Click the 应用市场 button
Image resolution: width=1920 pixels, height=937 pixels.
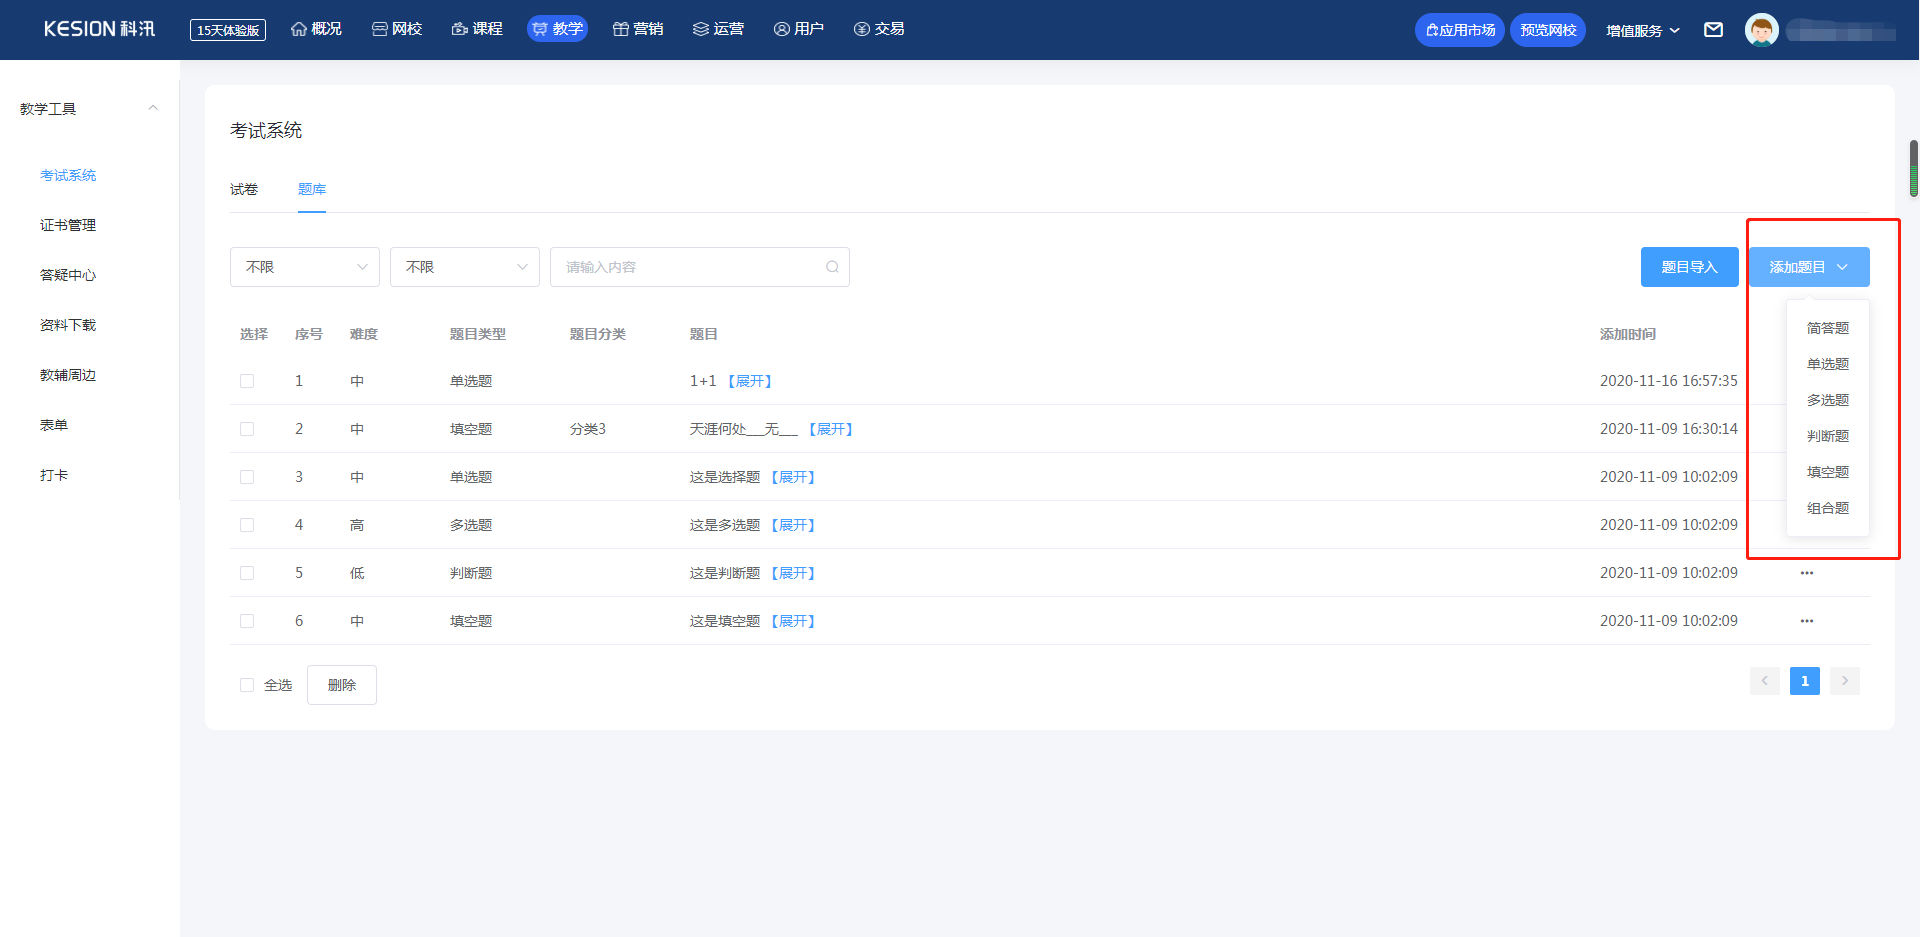[1460, 30]
